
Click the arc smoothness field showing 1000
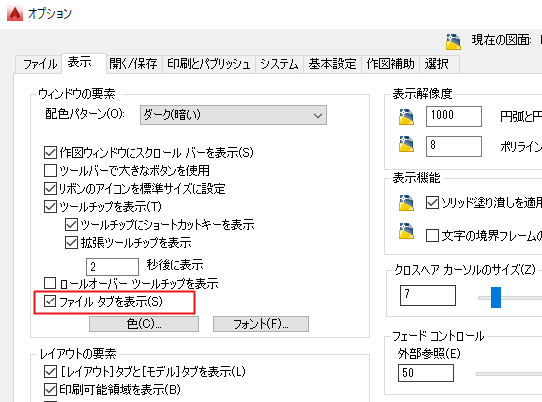[x=454, y=116]
